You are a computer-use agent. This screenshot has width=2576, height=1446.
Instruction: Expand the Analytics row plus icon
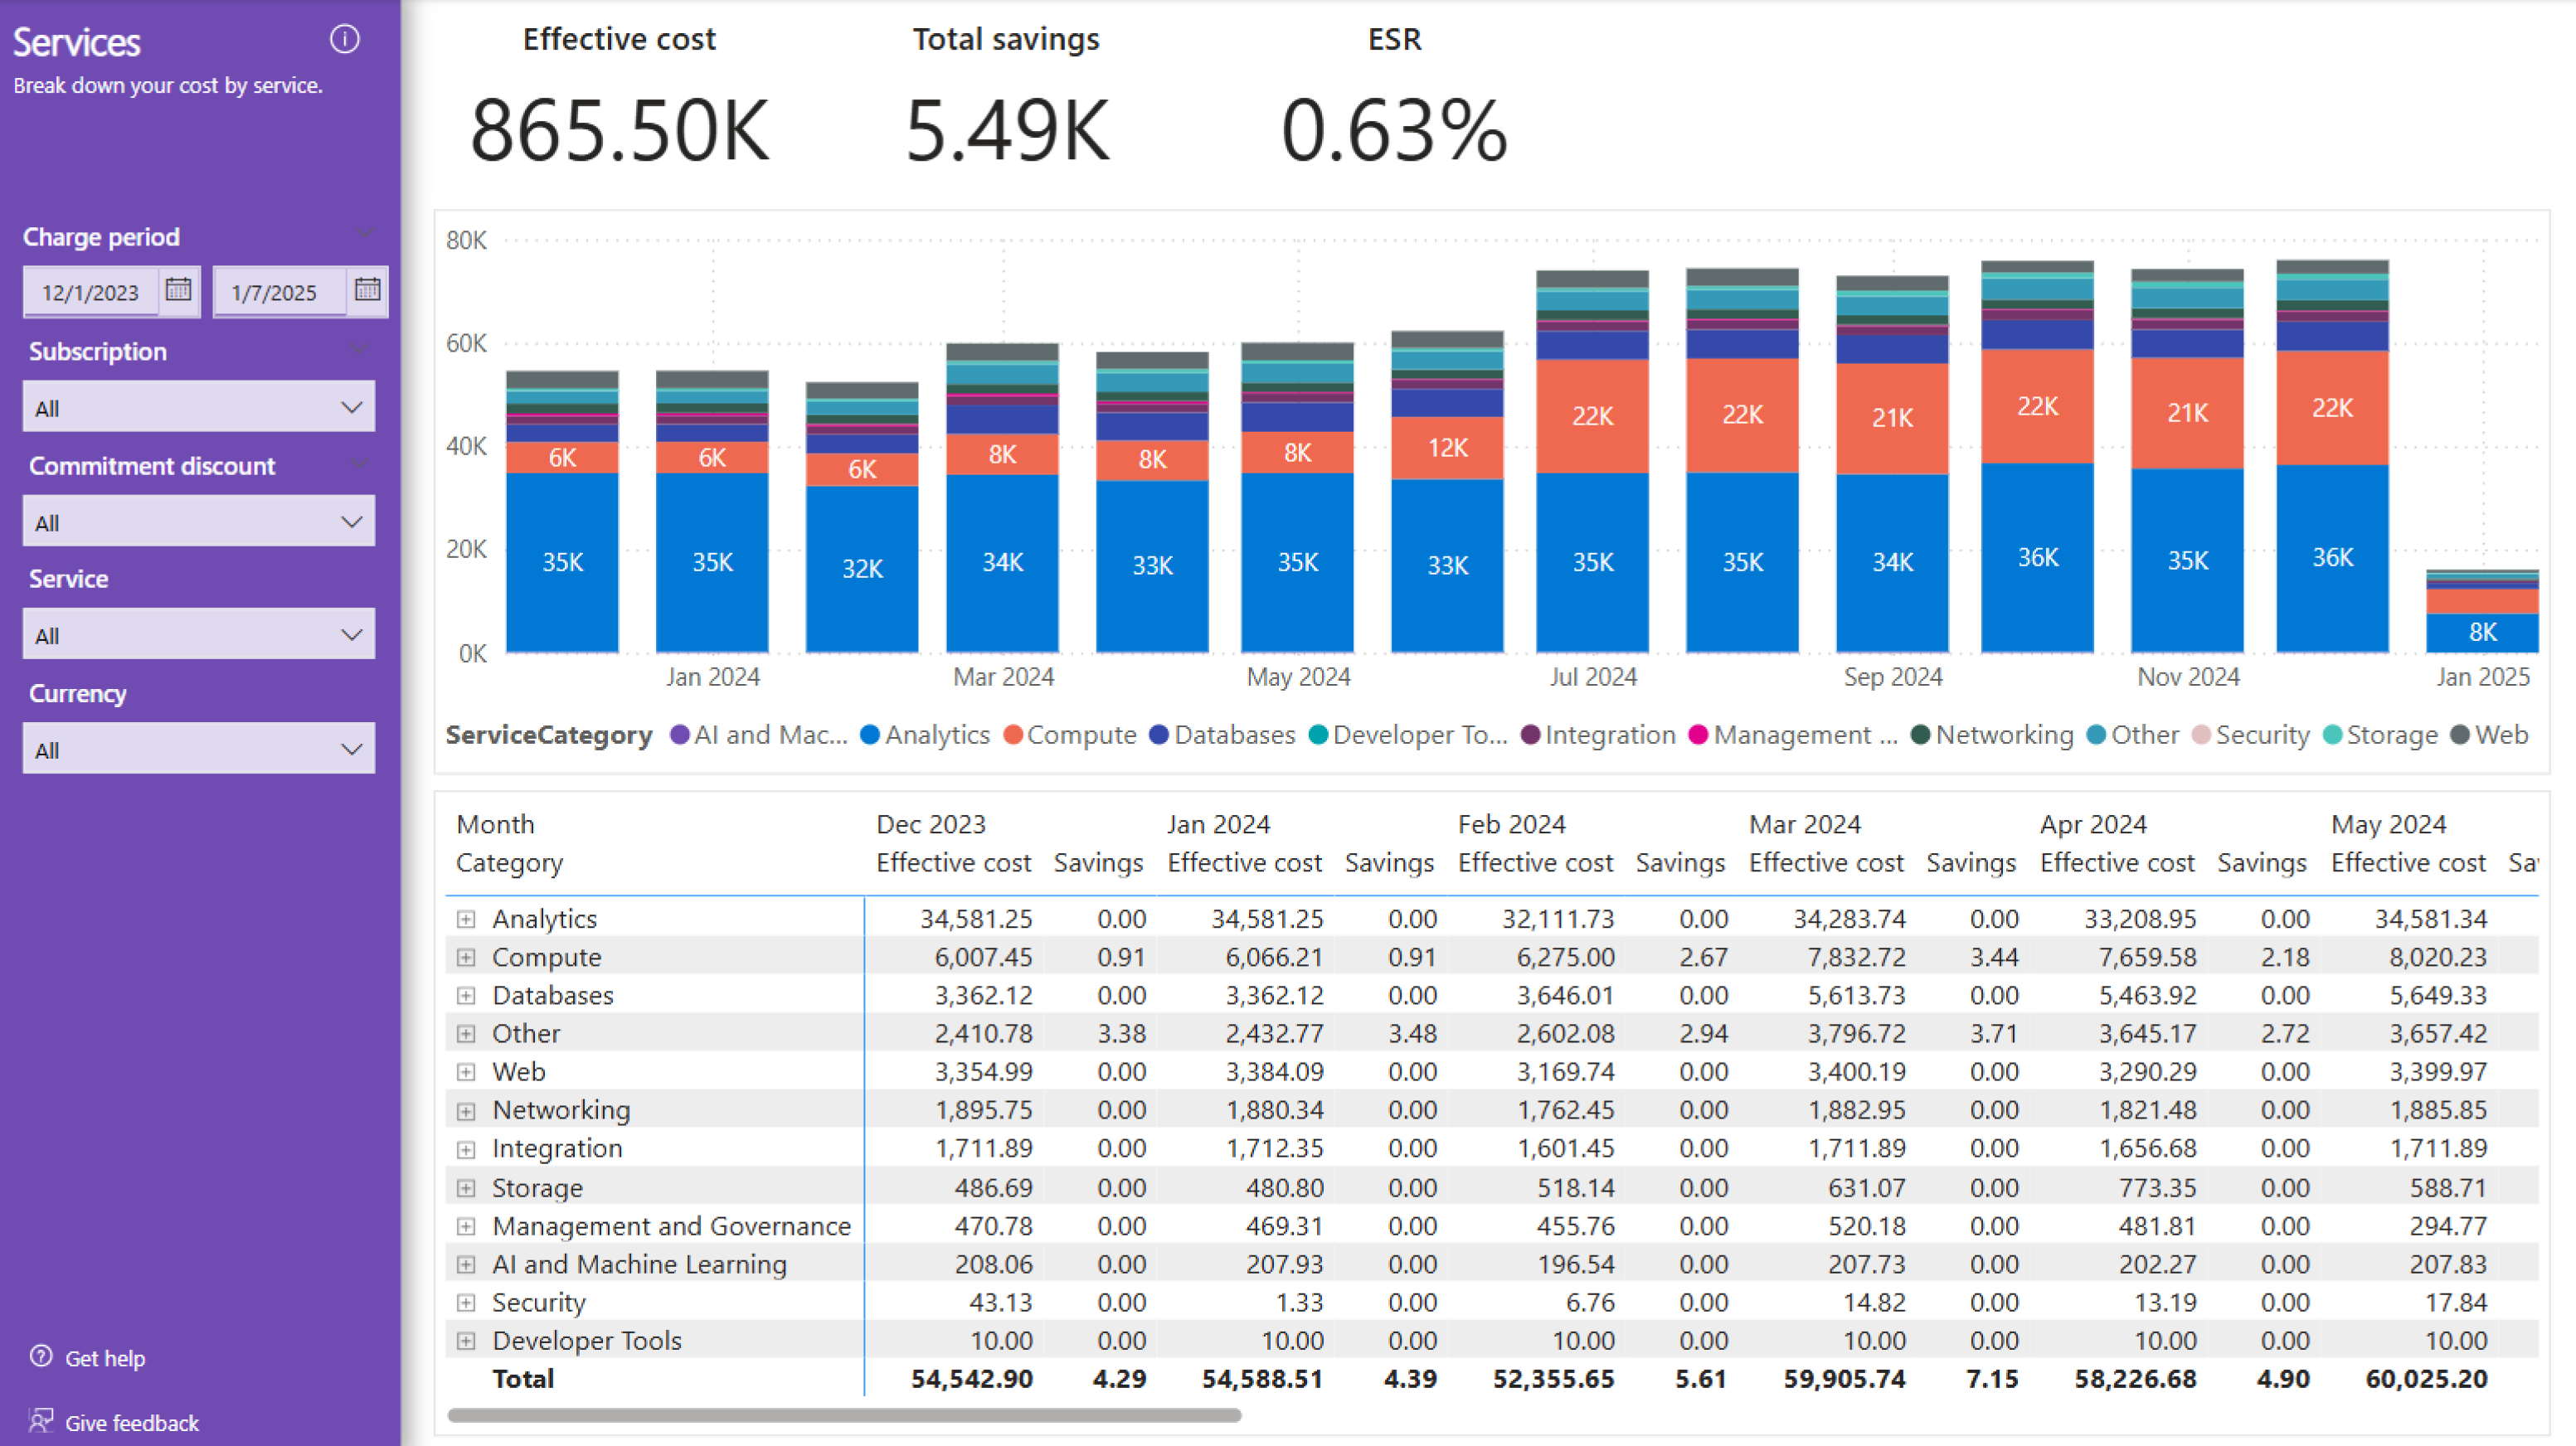[x=466, y=918]
